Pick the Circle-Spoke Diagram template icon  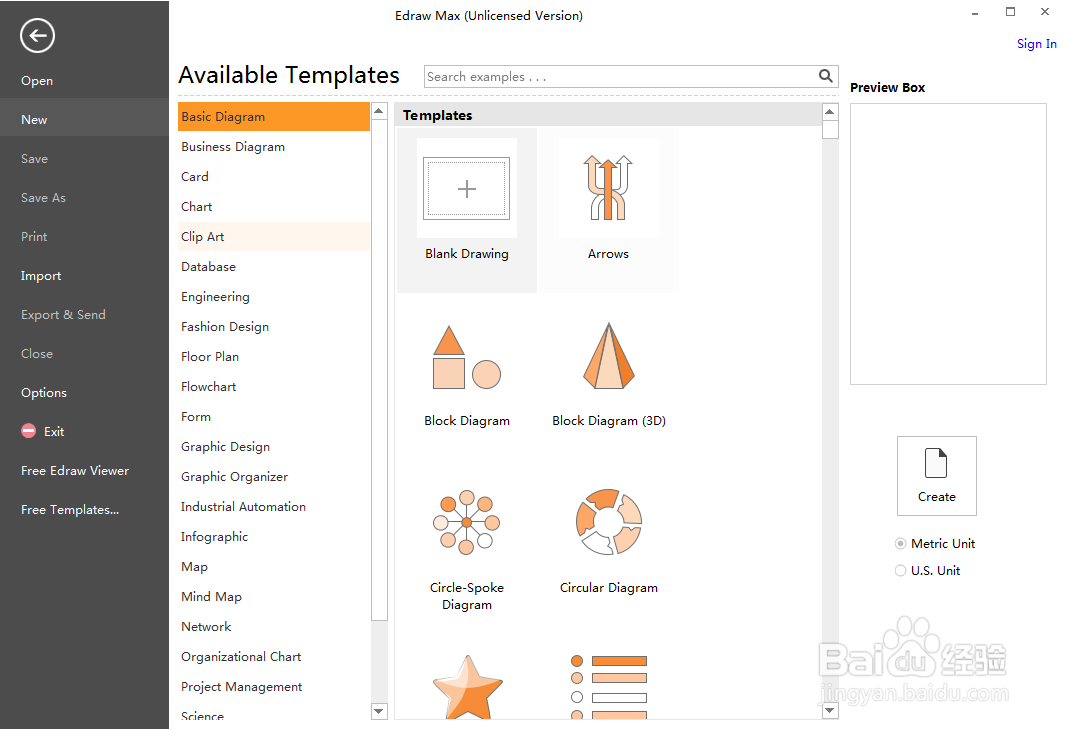tap(466, 522)
